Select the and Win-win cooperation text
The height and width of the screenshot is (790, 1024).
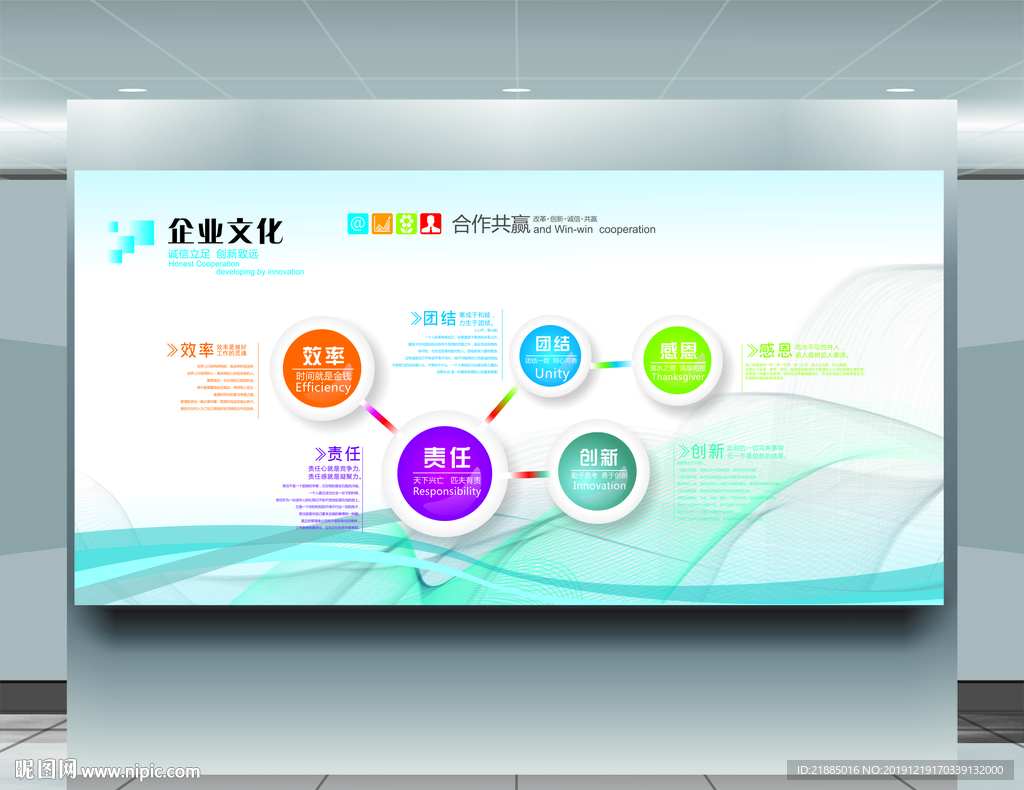[x=594, y=230]
